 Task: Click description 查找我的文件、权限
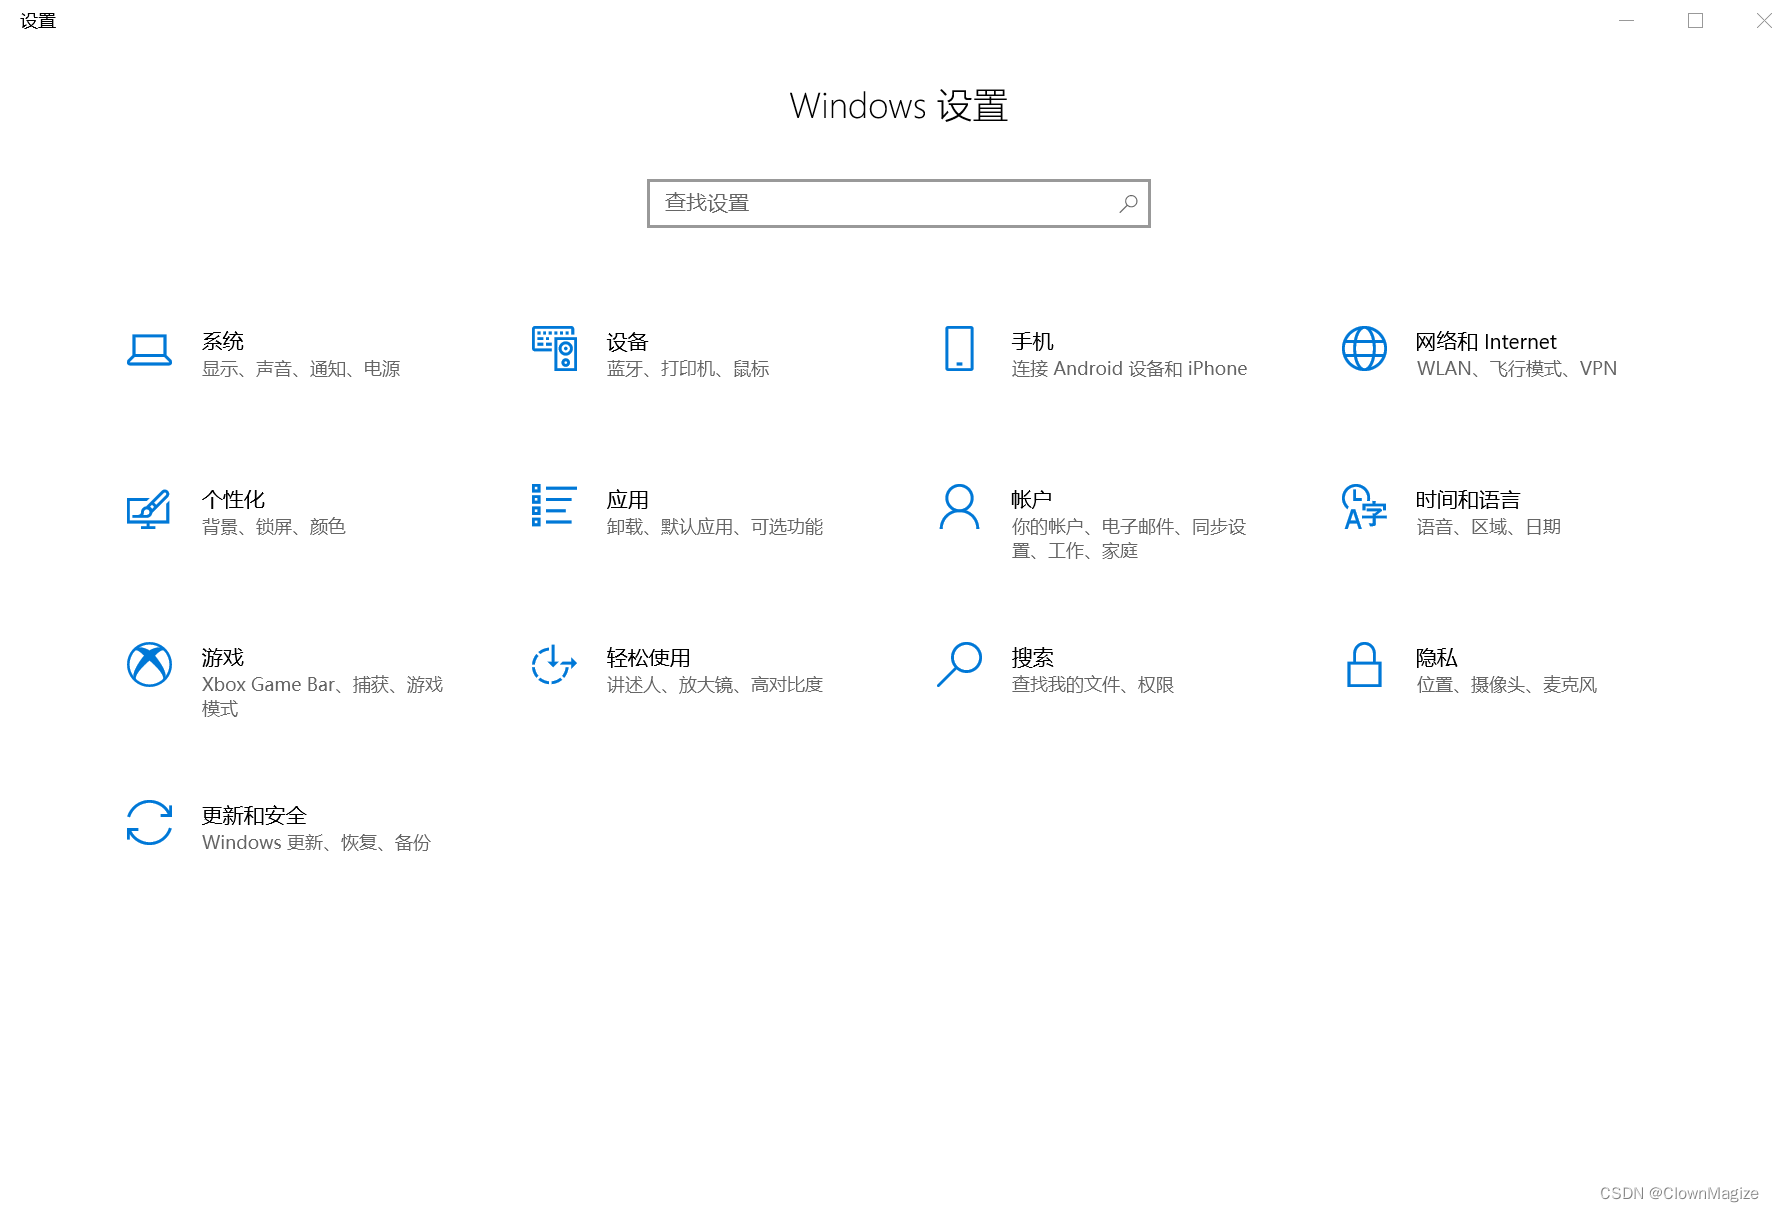click(x=1093, y=685)
